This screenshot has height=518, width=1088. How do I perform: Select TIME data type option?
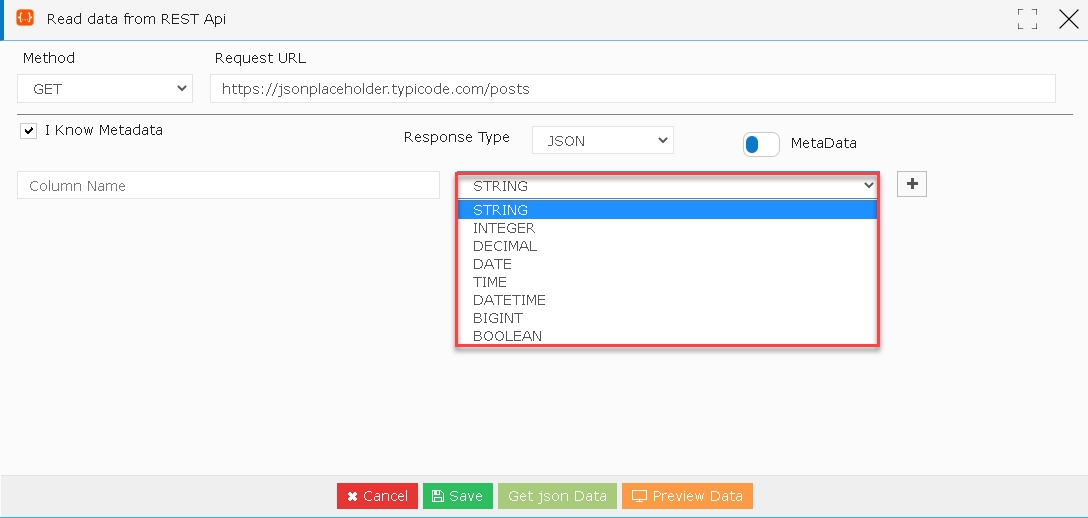[x=668, y=282]
